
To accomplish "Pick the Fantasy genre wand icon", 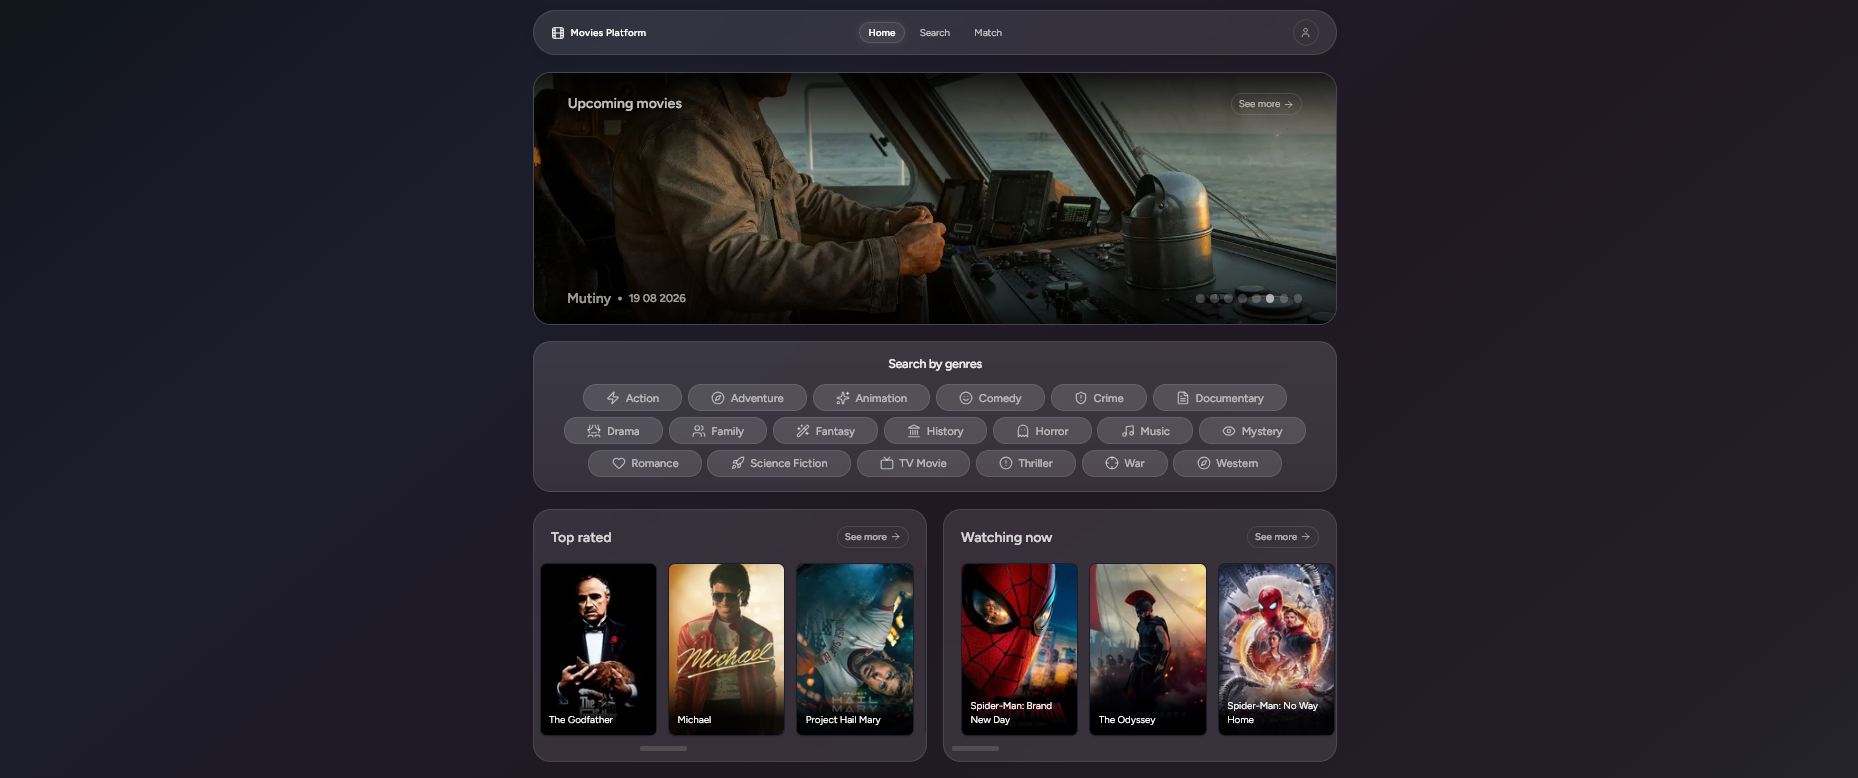I will [803, 431].
